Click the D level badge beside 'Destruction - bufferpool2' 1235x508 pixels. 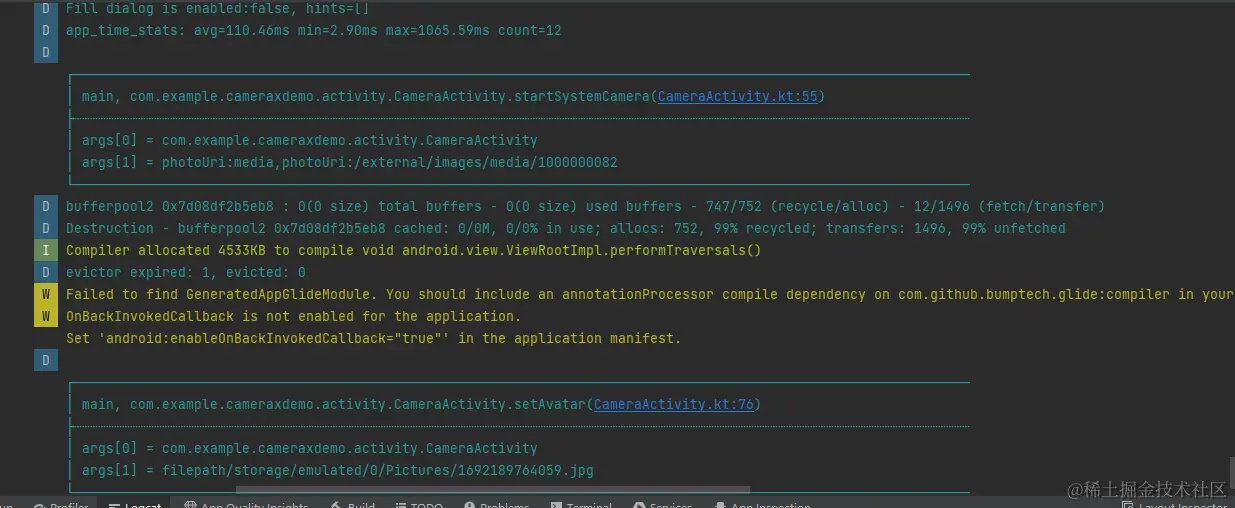click(x=46, y=228)
